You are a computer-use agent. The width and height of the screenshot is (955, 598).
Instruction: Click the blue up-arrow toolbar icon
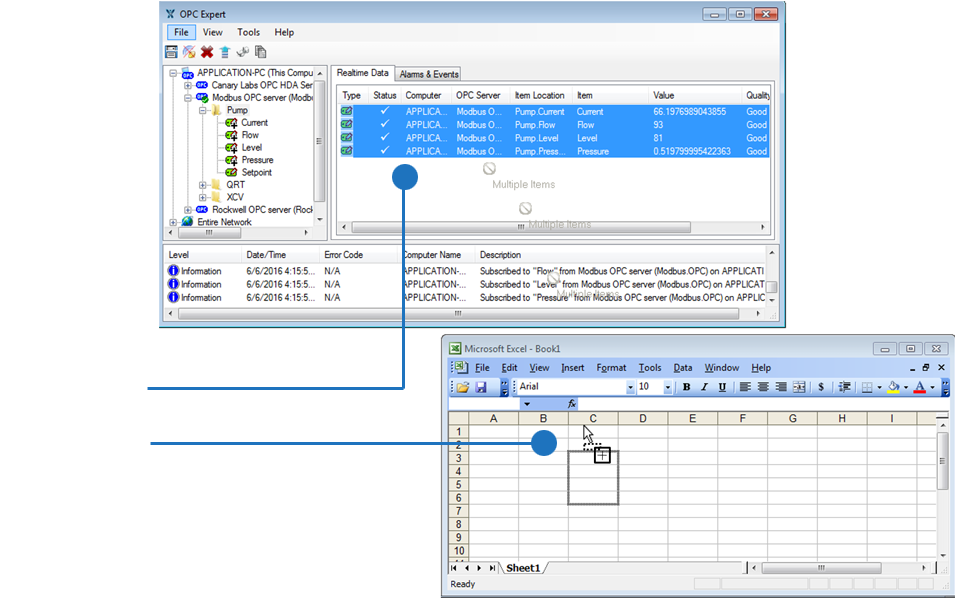tap(225, 51)
